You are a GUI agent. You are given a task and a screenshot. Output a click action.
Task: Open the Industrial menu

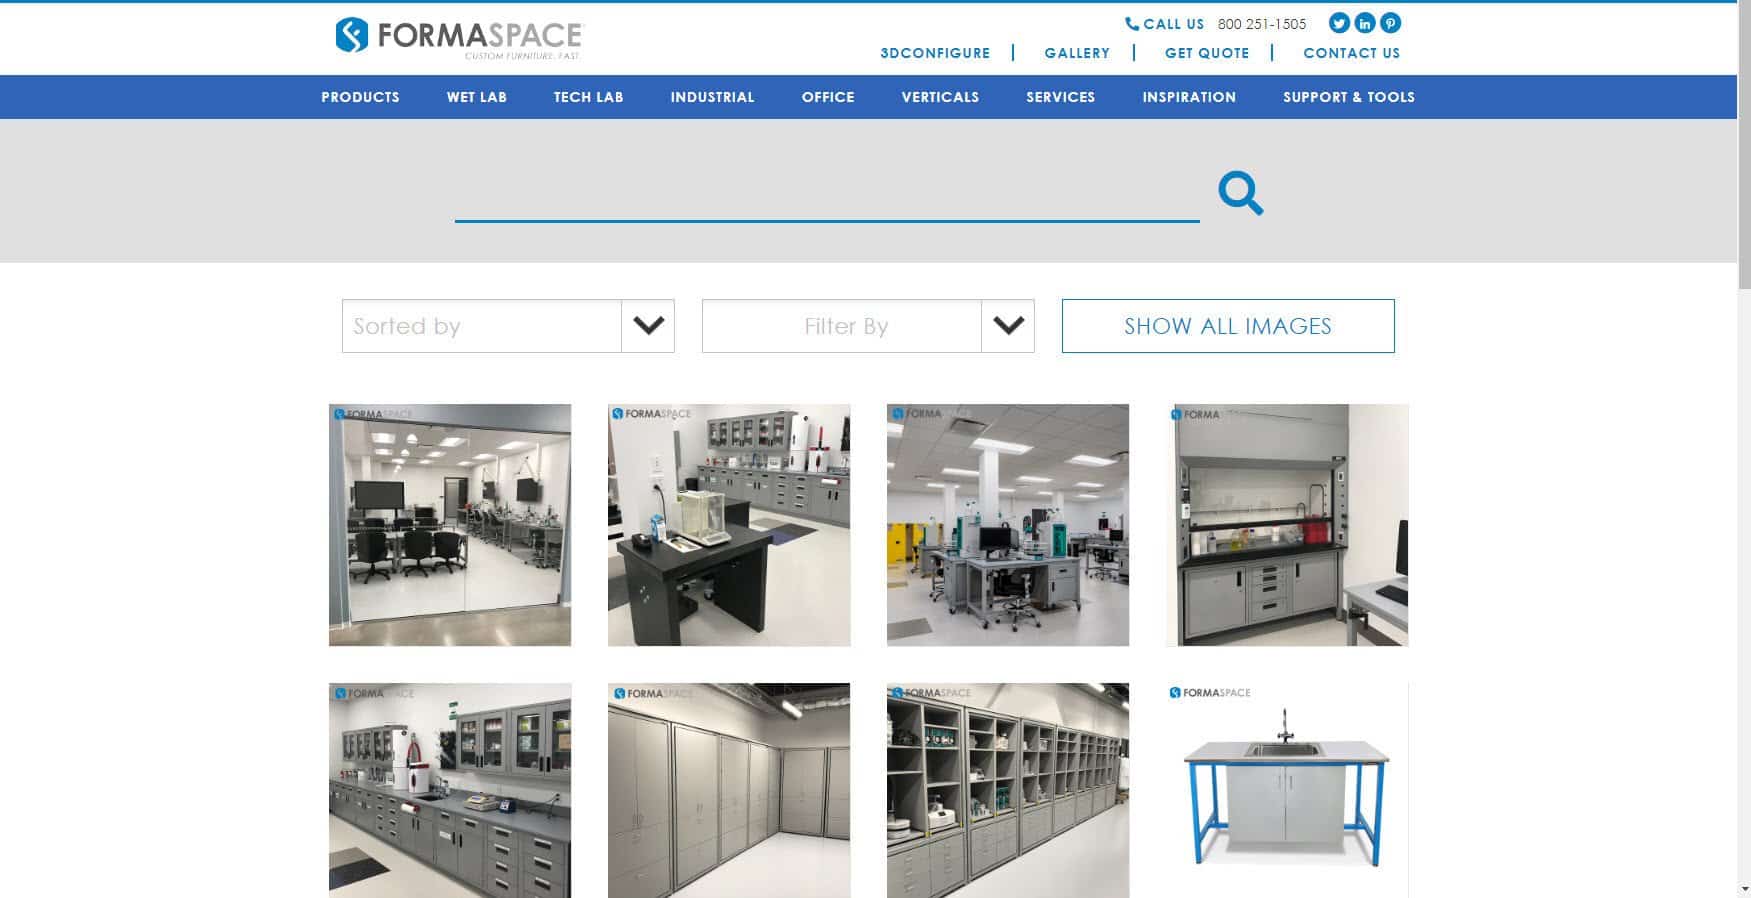coord(713,97)
